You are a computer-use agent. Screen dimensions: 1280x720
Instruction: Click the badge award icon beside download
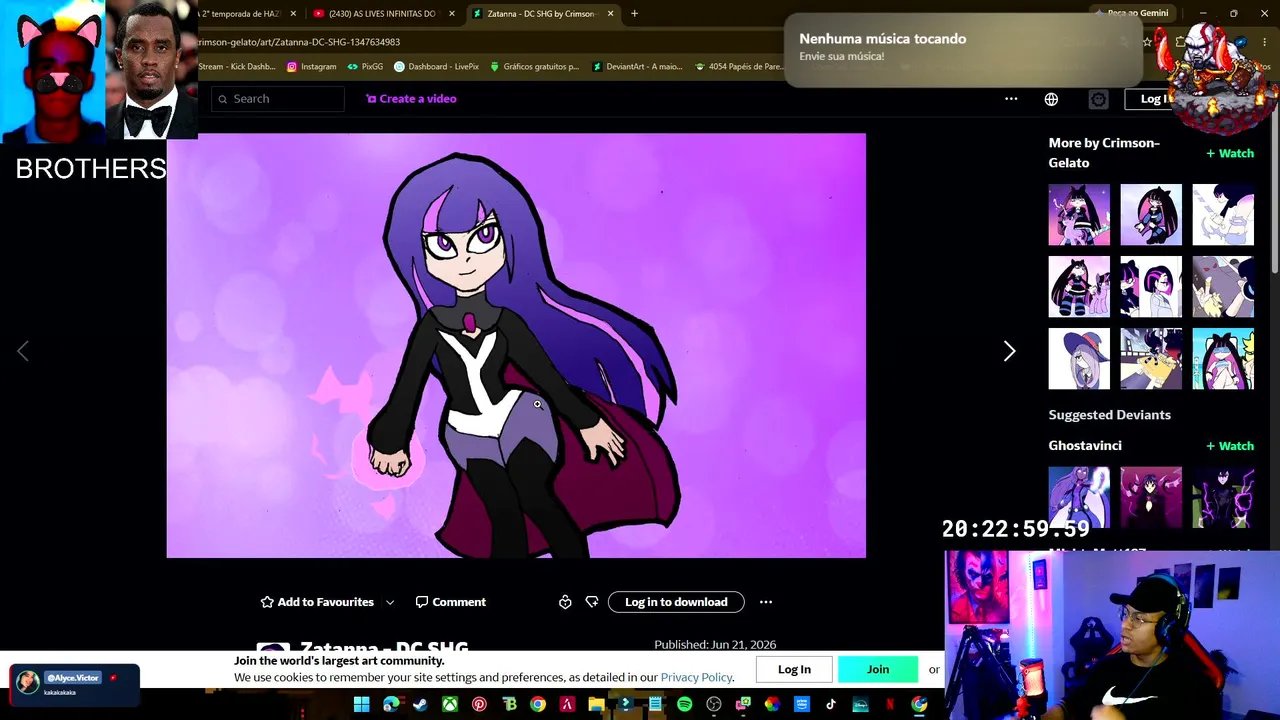565,602
